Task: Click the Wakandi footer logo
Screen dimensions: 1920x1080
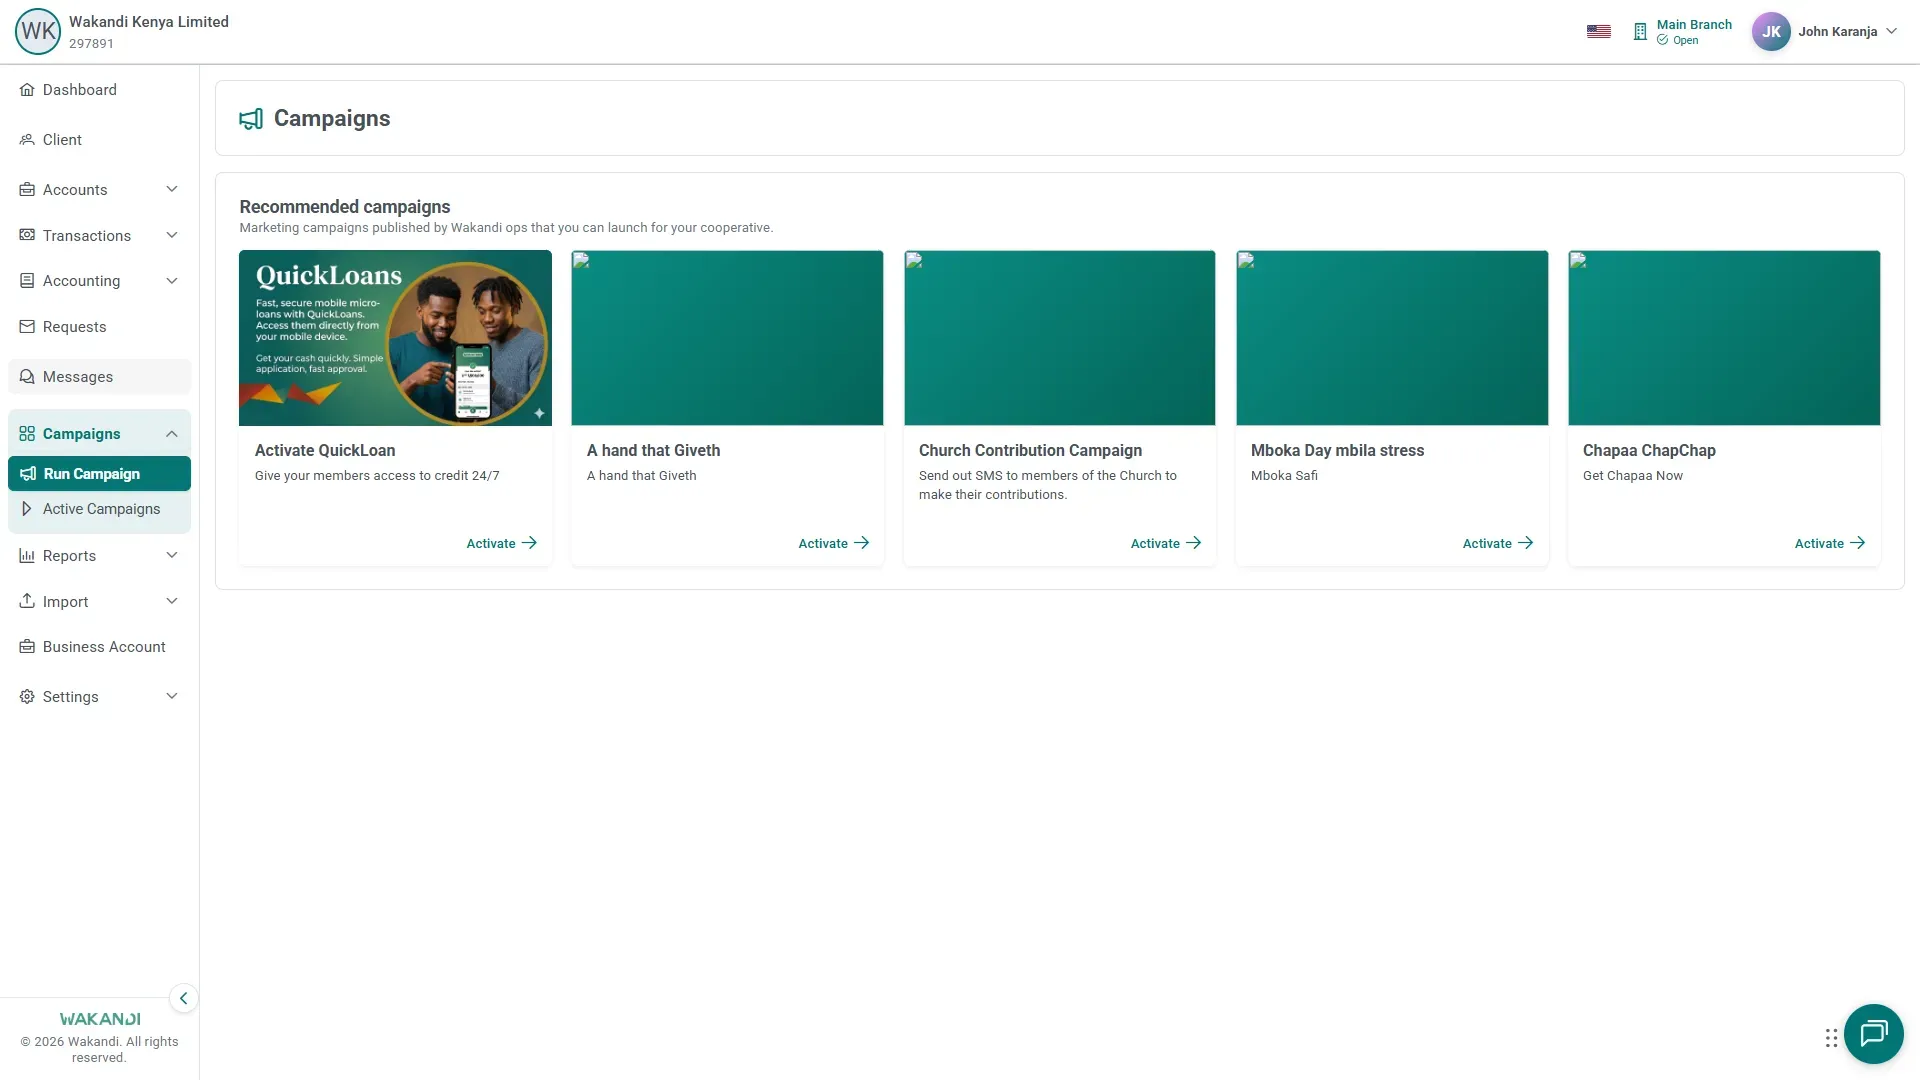Action: tap(100, 1019)
